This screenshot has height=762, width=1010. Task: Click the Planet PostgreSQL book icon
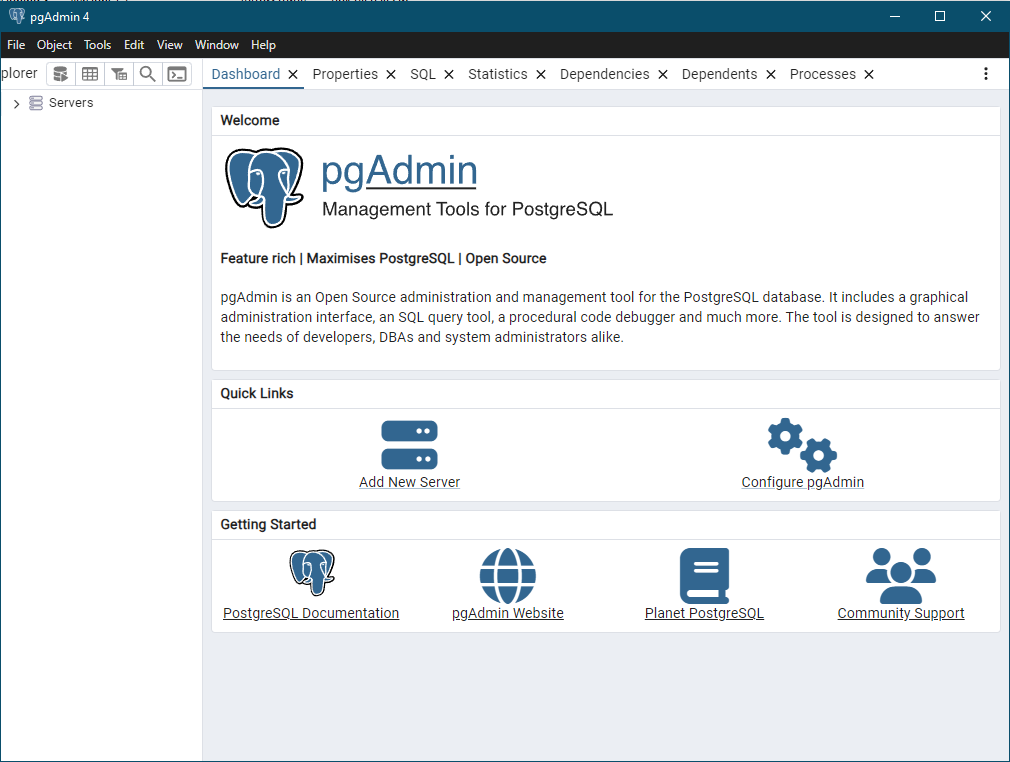click(704, 576)
